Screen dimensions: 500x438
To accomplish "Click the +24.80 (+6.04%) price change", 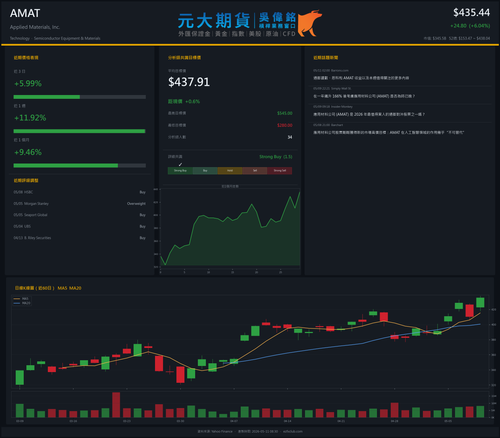I will point(470,26).
